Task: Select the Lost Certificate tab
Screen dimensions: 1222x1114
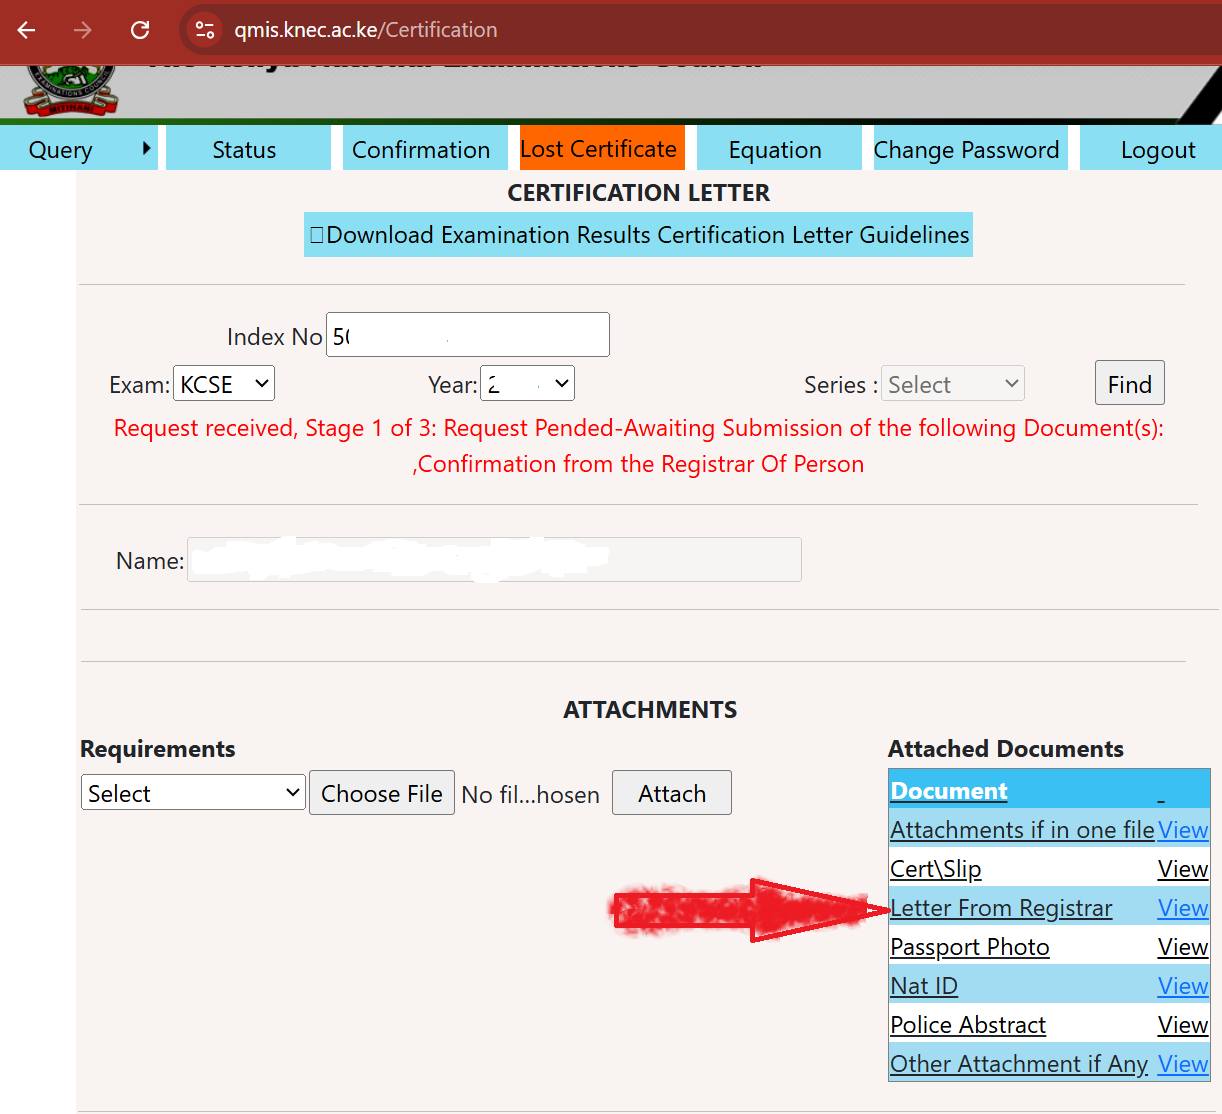Action: (602, 149)
